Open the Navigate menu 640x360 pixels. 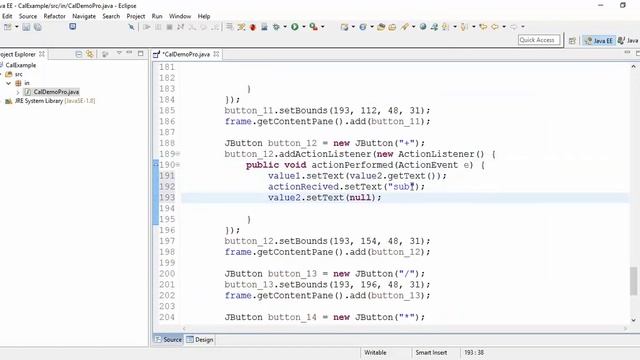(x=84, y=16)
